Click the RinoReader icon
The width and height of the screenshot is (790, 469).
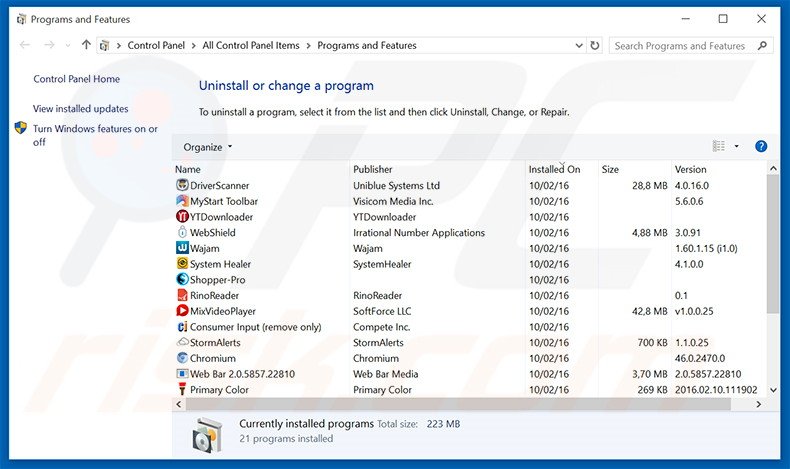tap(182, 295)
